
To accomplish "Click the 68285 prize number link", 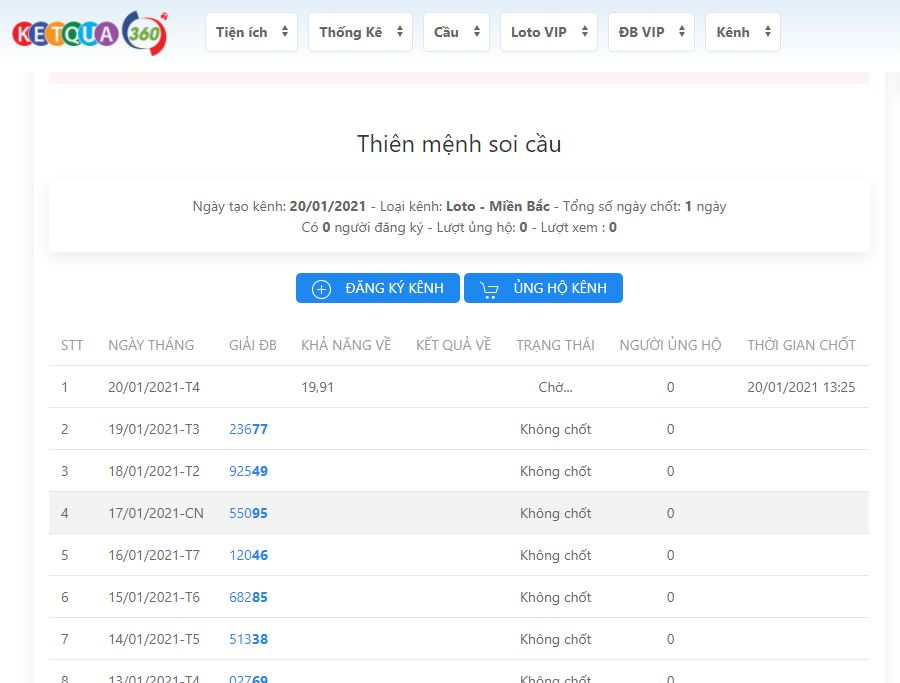I will pos(248,597).
